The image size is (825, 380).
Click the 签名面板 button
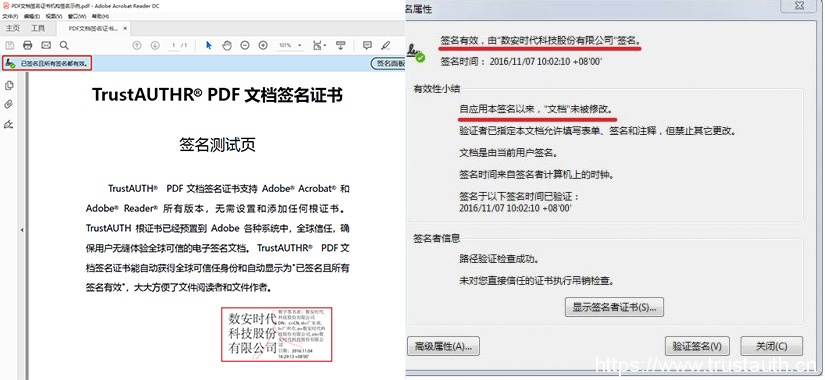pyautogui.click(x=389, y=64)
